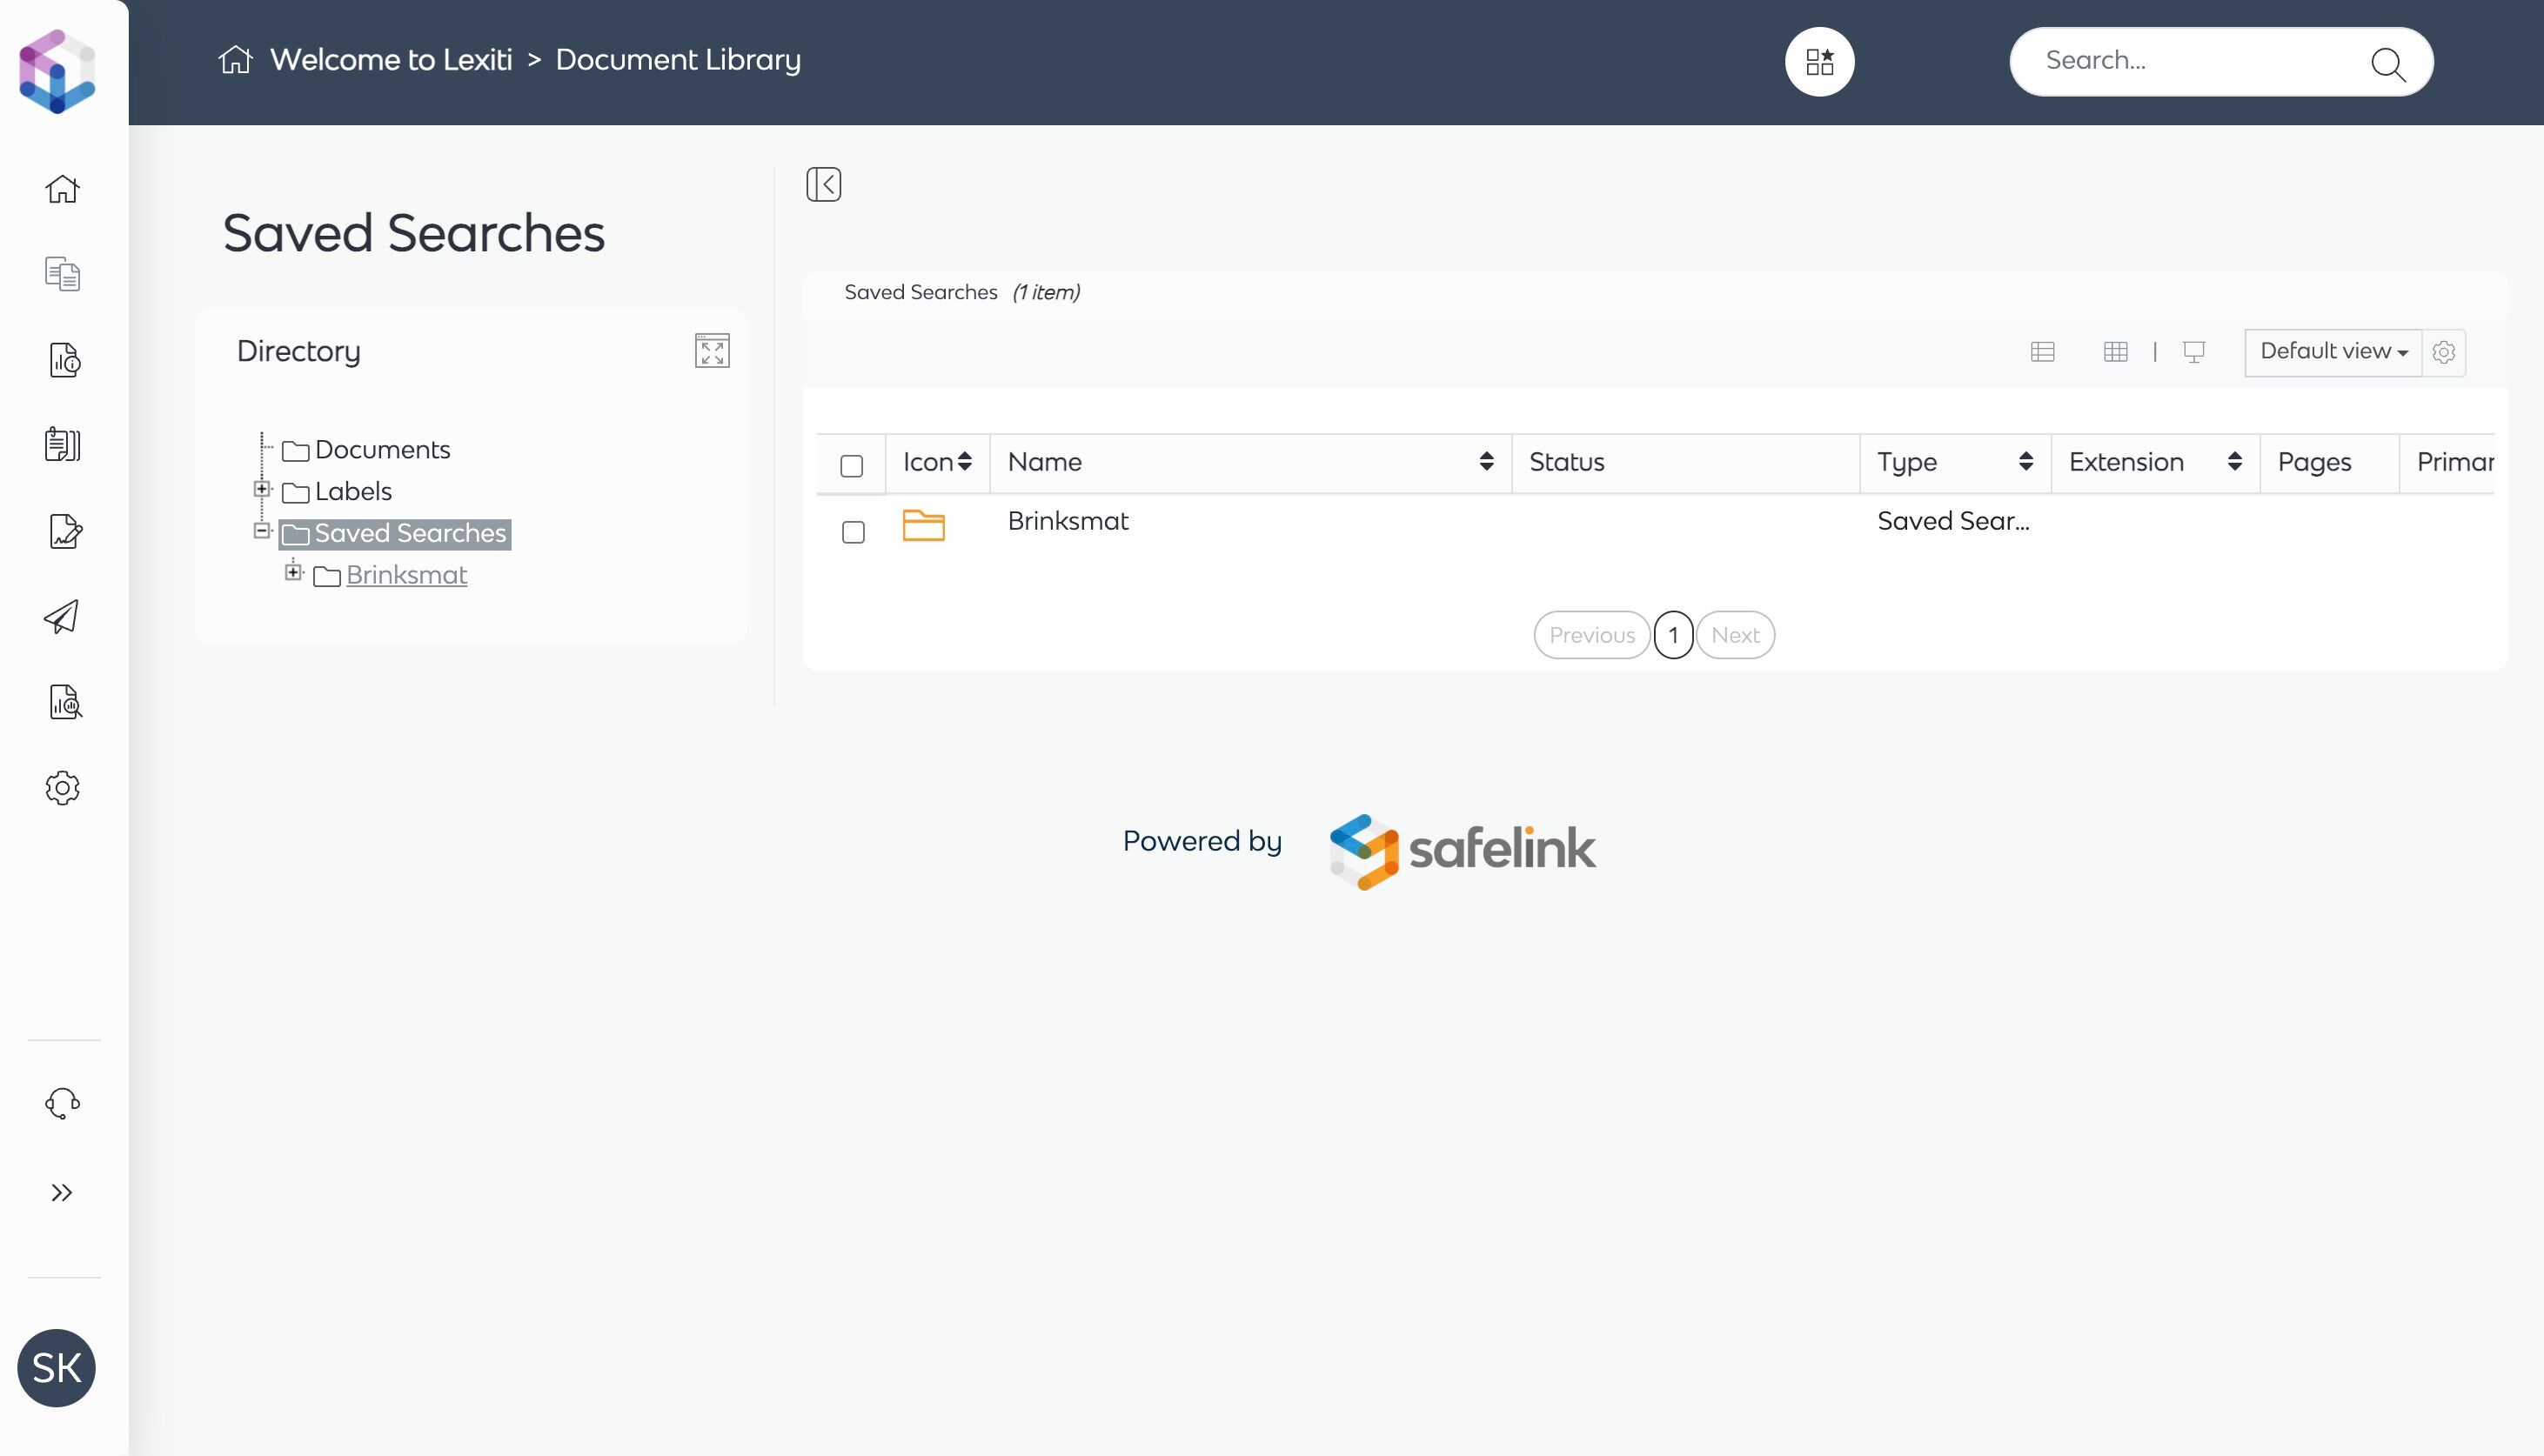
Task: Check the select-all header checkbox
Action: 852,466
